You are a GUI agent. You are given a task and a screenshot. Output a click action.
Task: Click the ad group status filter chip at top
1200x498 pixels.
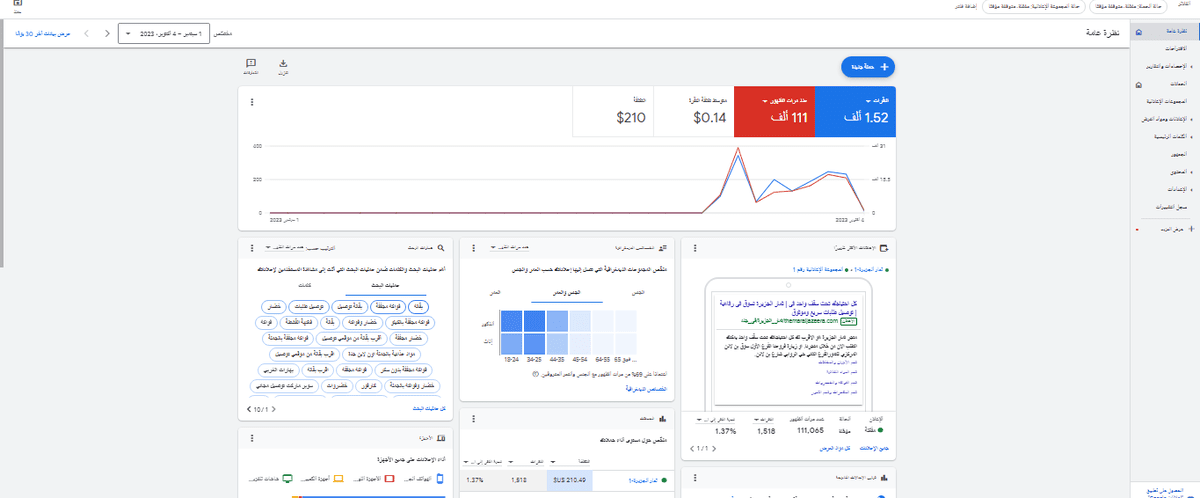point(911,7)
